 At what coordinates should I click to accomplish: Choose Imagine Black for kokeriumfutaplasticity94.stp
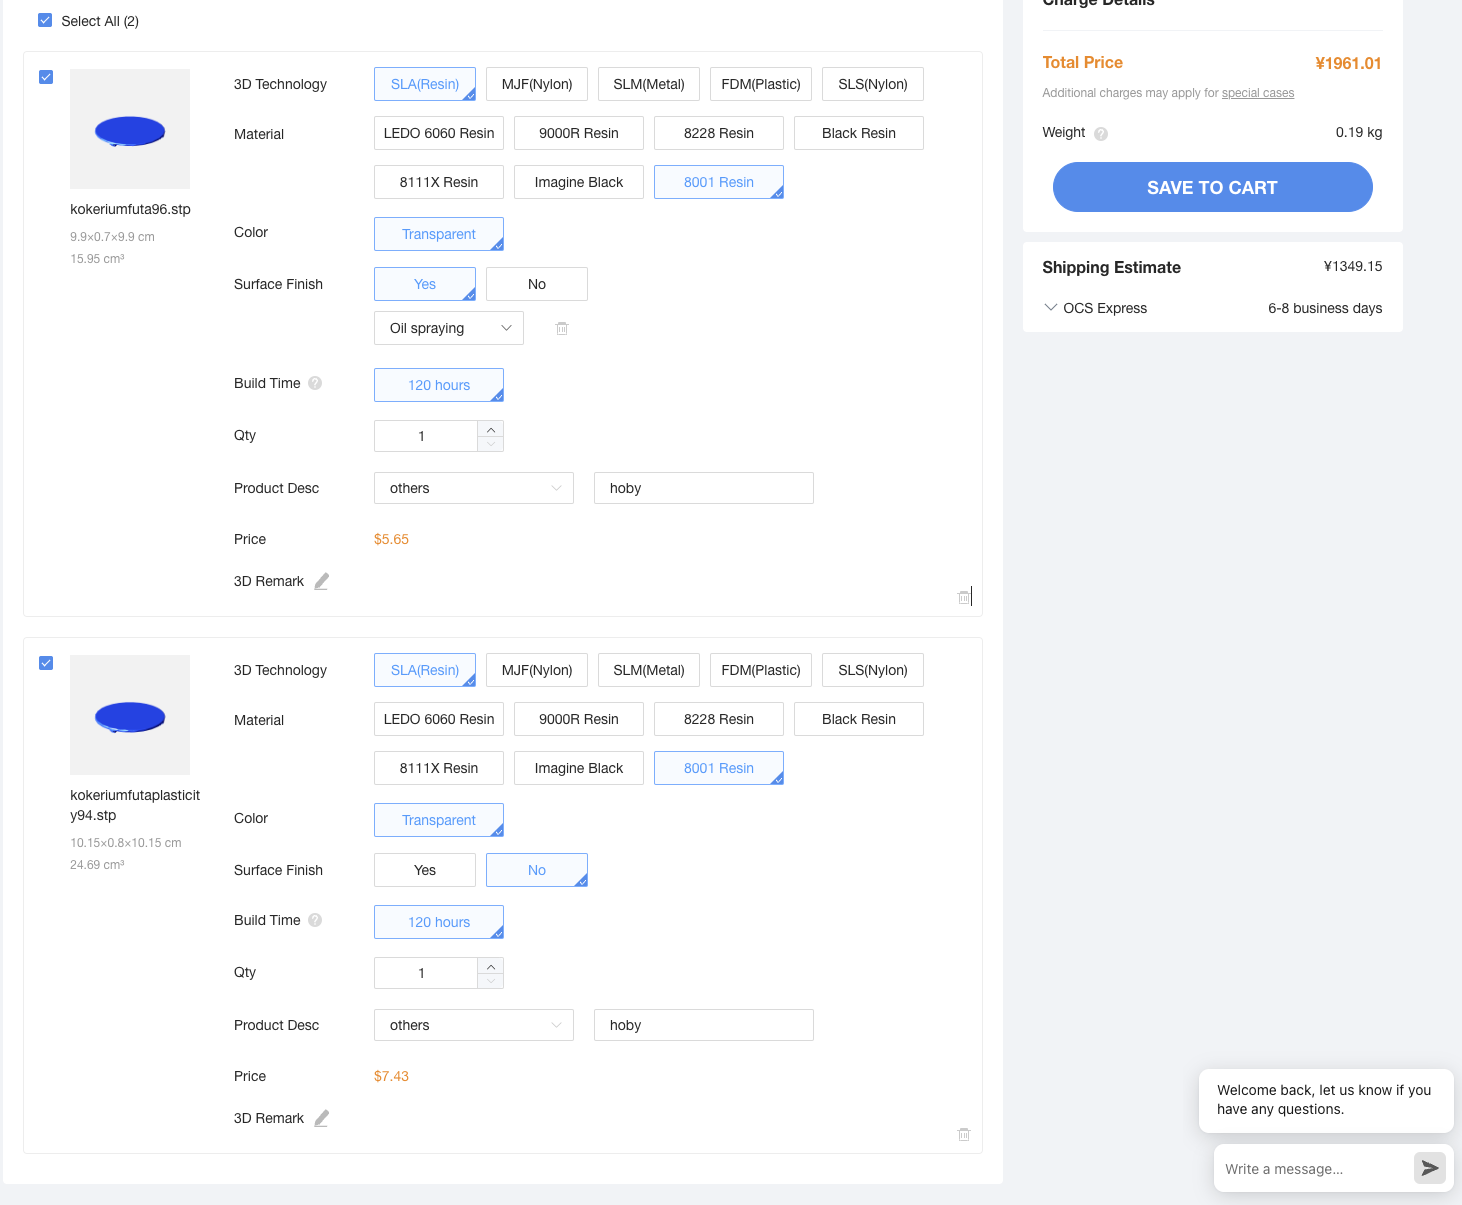pyautogui.click(x=579, y=768)
